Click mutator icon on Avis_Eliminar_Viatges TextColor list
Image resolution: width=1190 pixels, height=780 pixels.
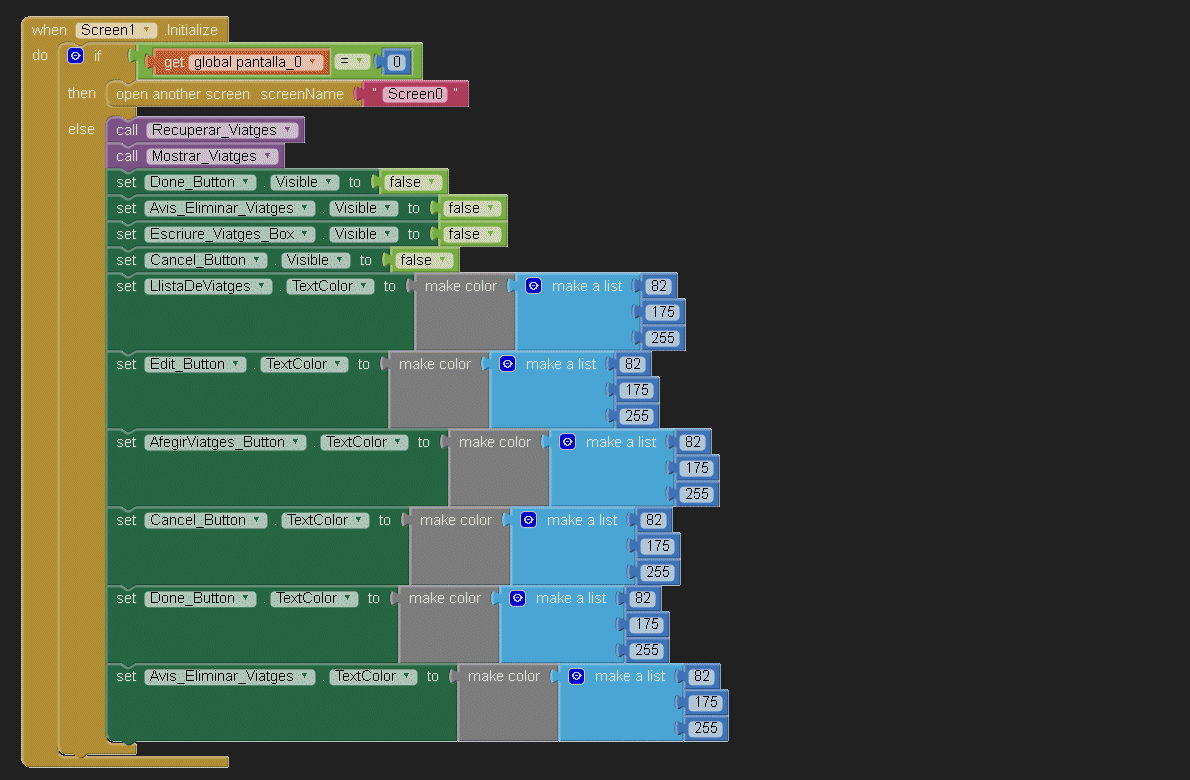pyautogui.click(x=577, y=676)
